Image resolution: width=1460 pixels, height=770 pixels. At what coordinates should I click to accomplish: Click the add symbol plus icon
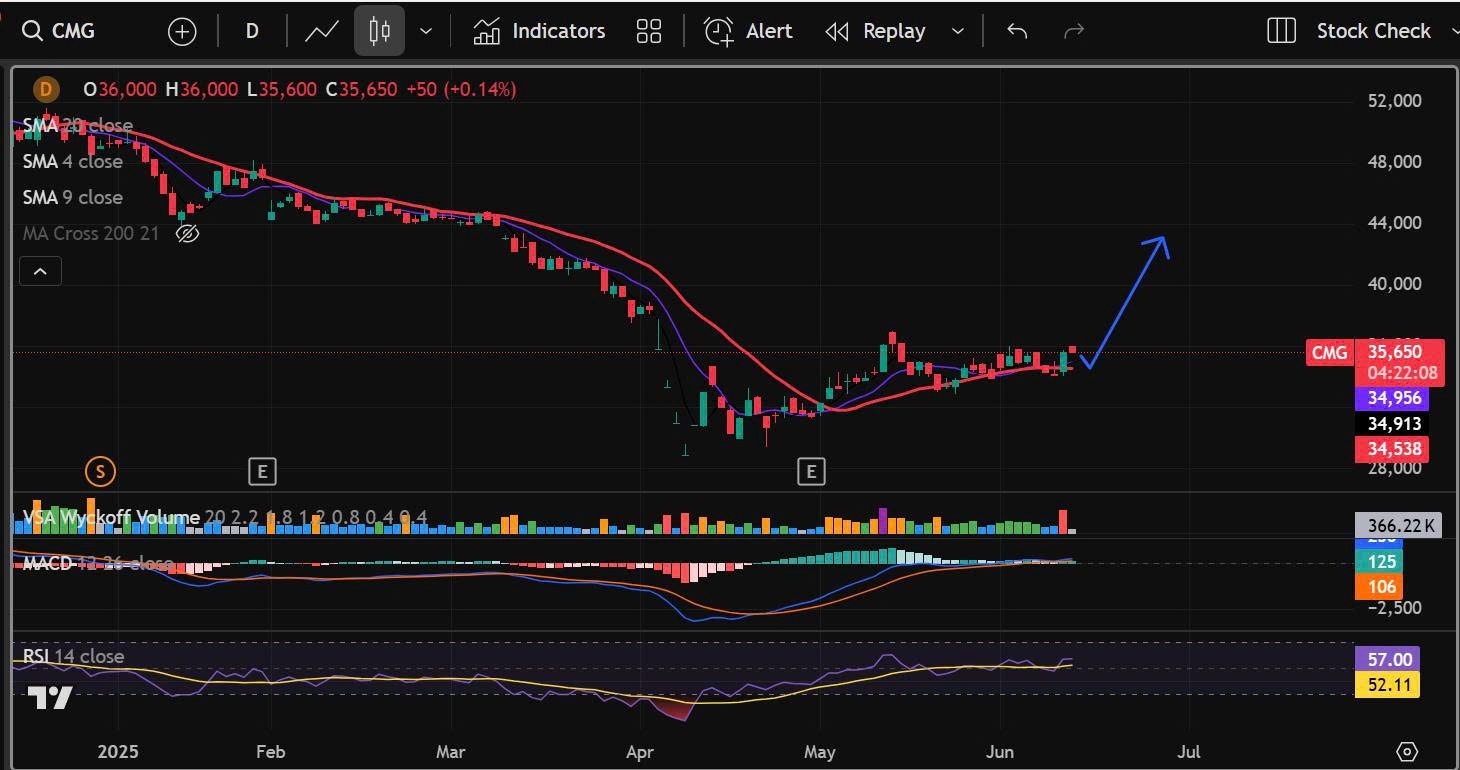182,32
